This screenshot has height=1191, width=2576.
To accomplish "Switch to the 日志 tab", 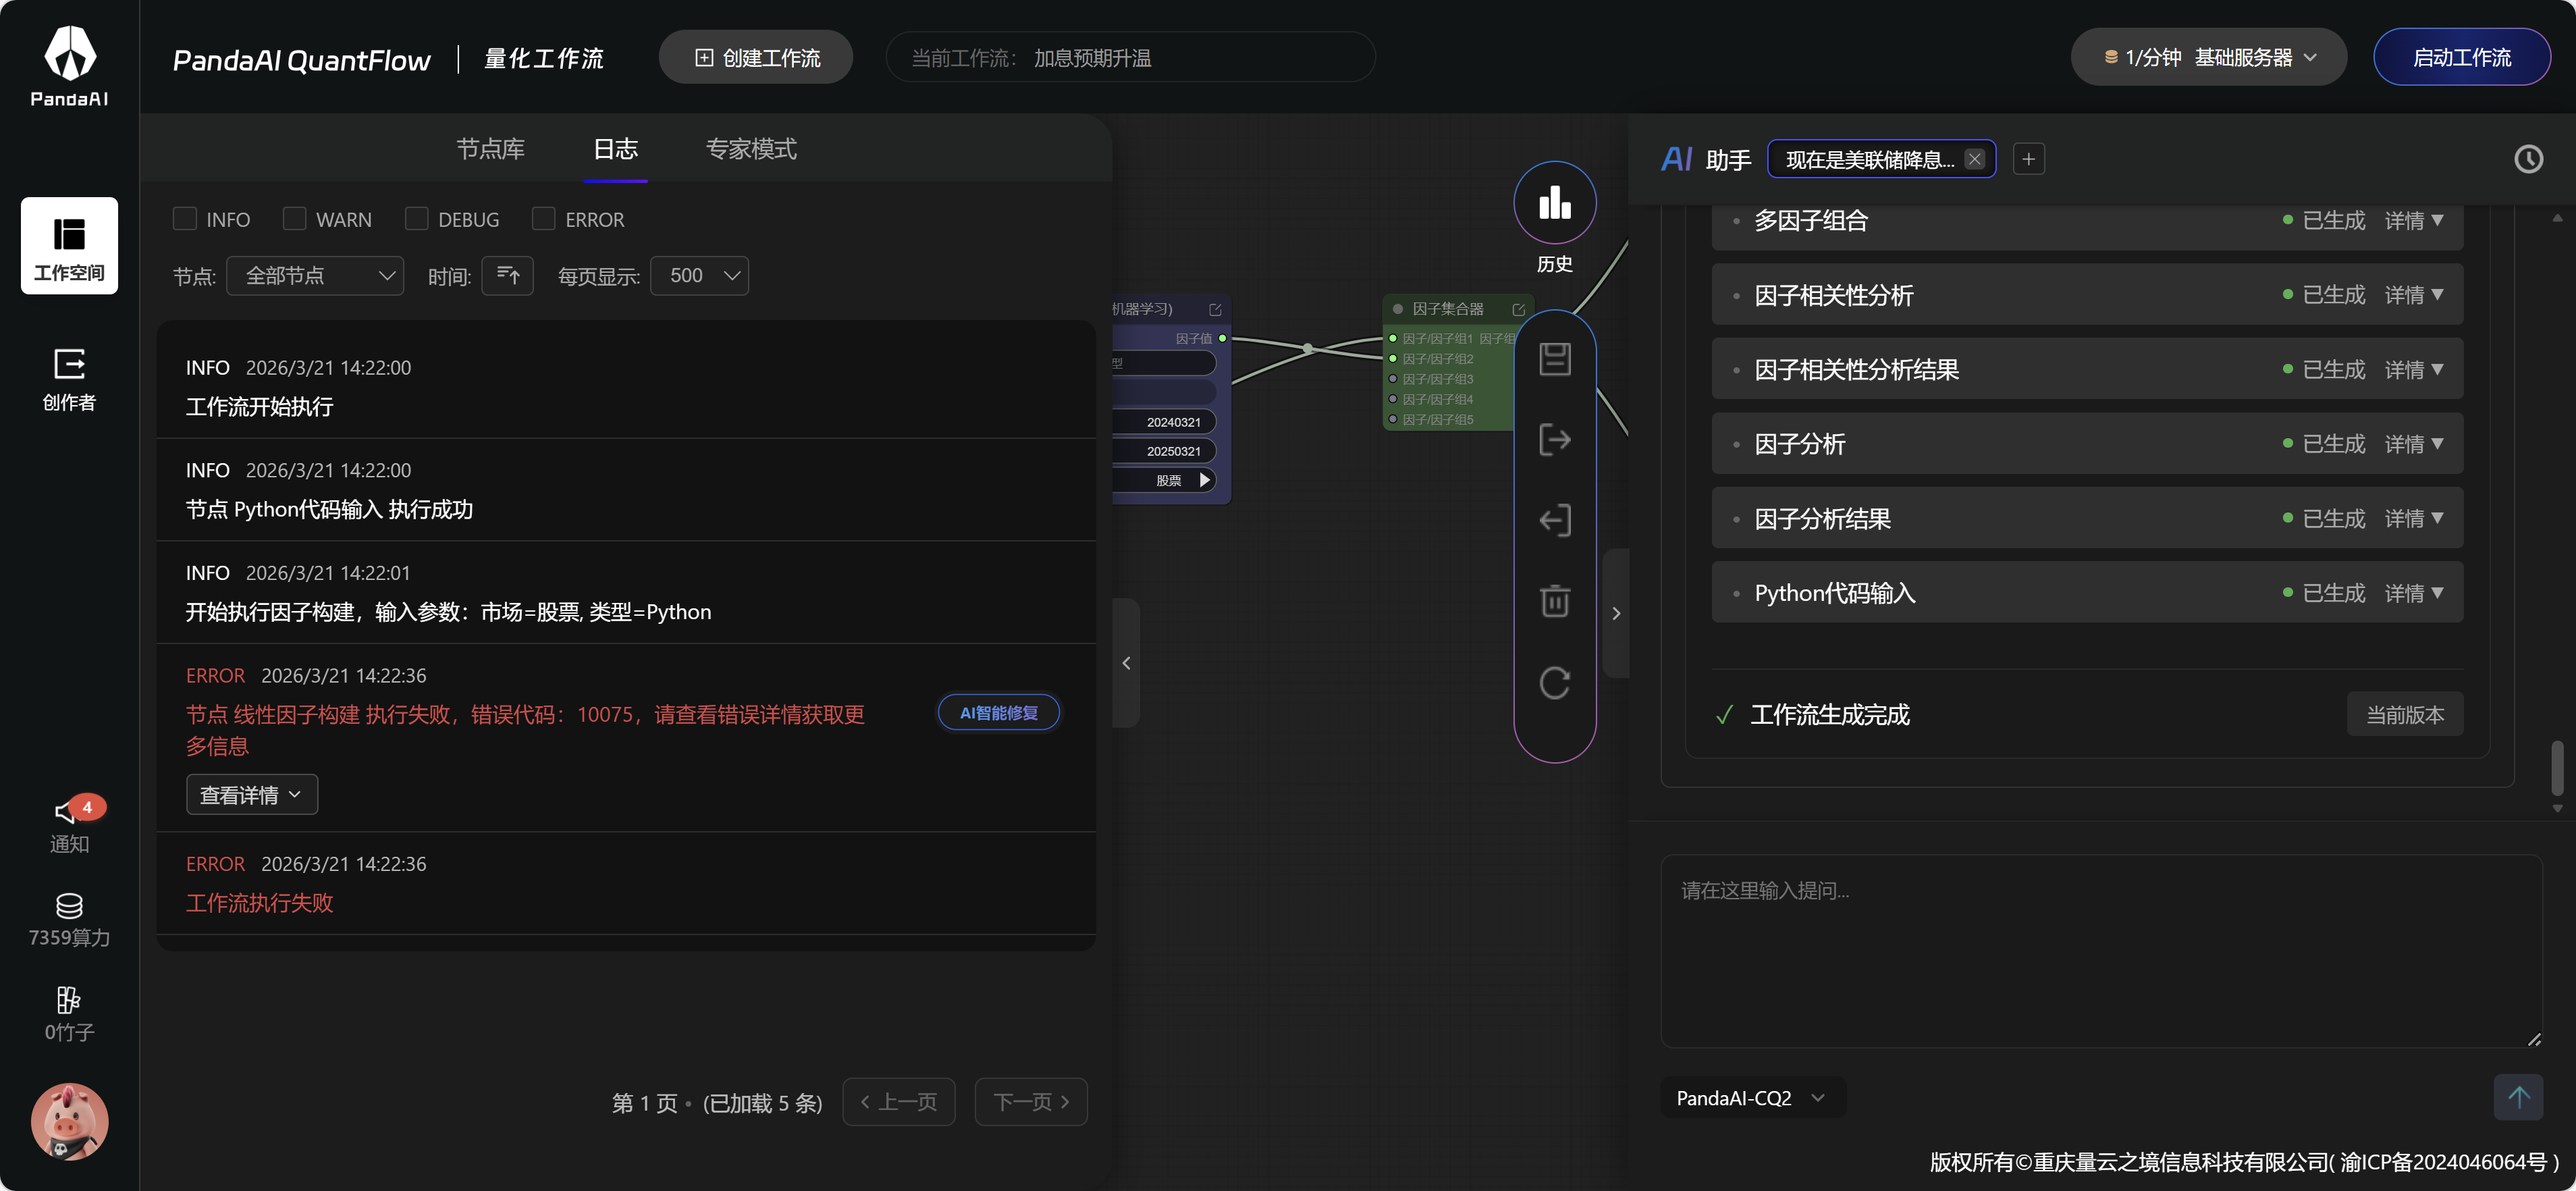I will point(615,149).
